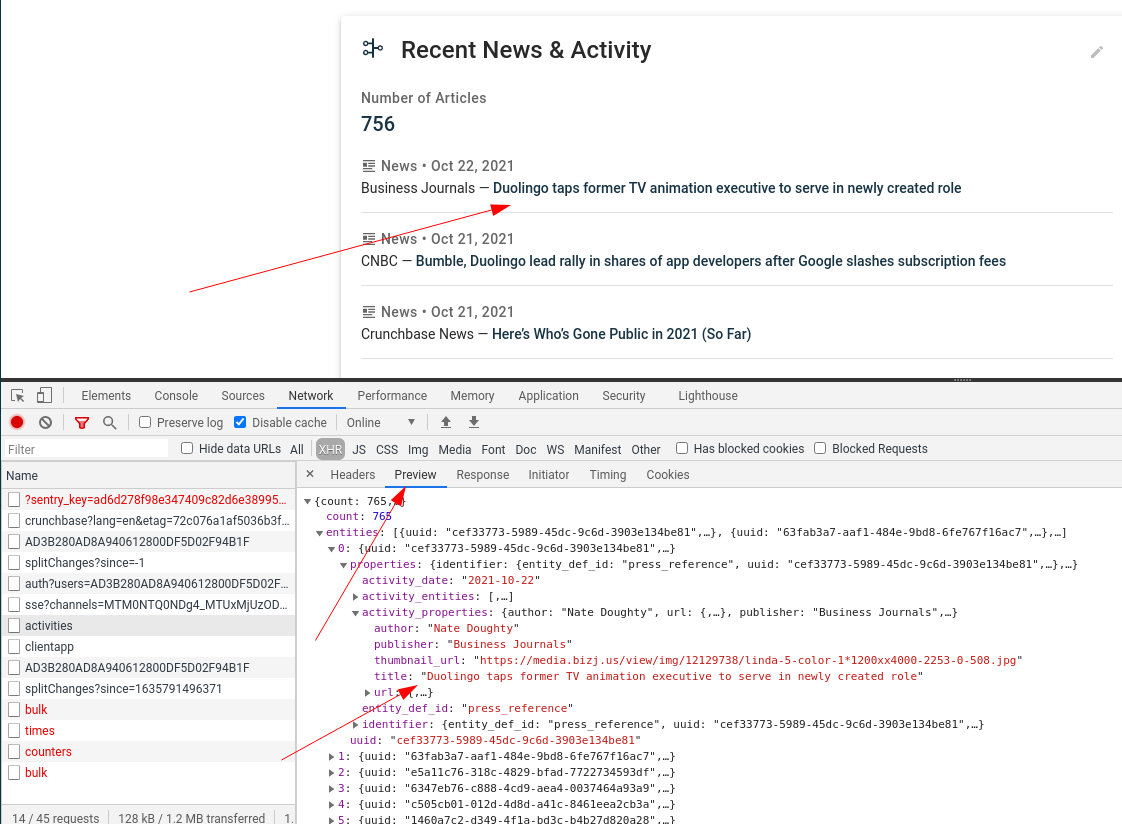Collapse the properties node
The image size is (1122, 824).
pyautogui.click(x=343, y=565)
